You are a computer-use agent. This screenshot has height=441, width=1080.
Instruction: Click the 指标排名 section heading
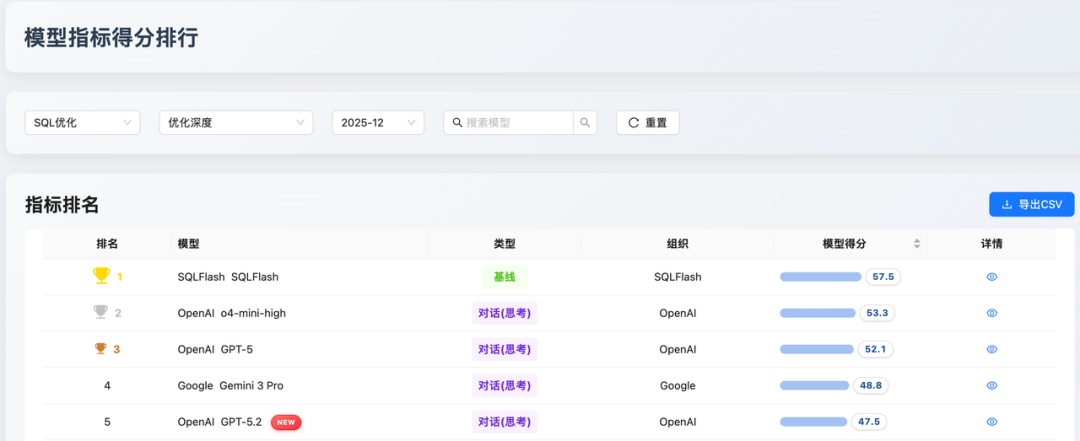point(62,205)
